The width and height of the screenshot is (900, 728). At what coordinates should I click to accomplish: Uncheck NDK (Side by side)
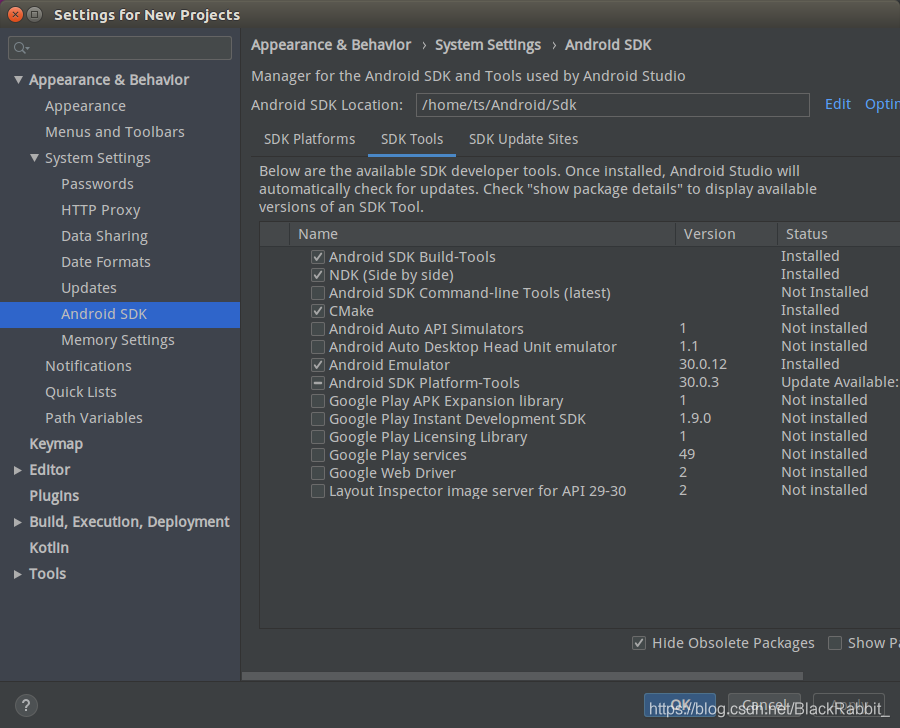click(x=317, y=274)
